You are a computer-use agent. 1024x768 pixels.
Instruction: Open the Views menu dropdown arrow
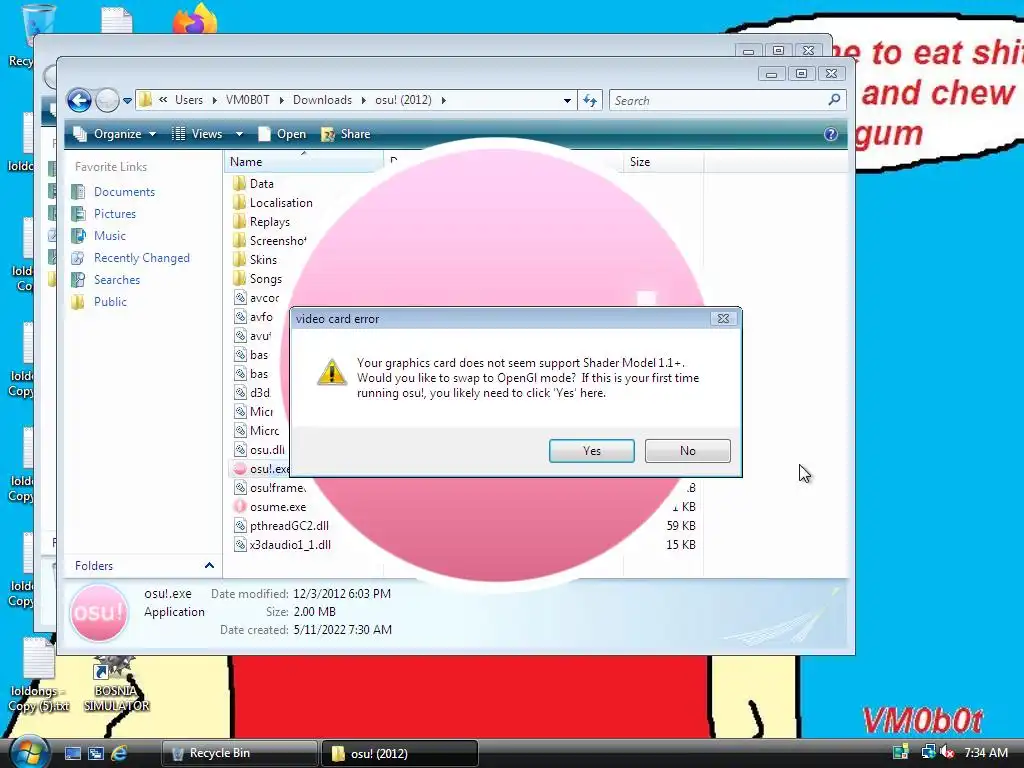tap(239, 134)
